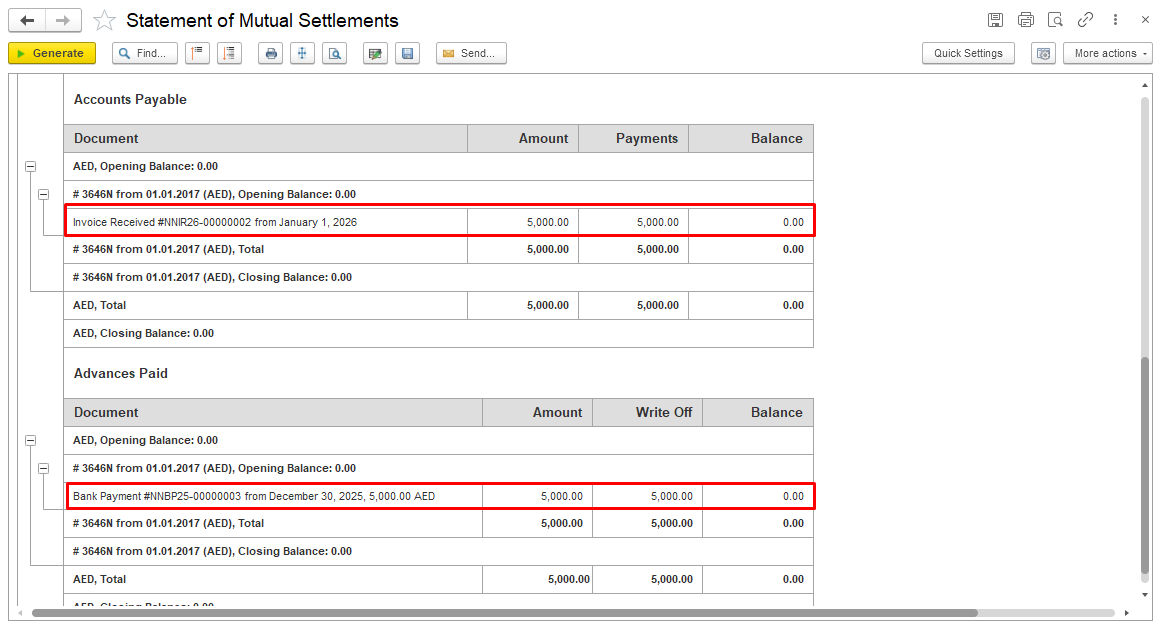Save report with blue floppy disk icon
This screenshot has width=1170, height=627.
tap(407, 53)
